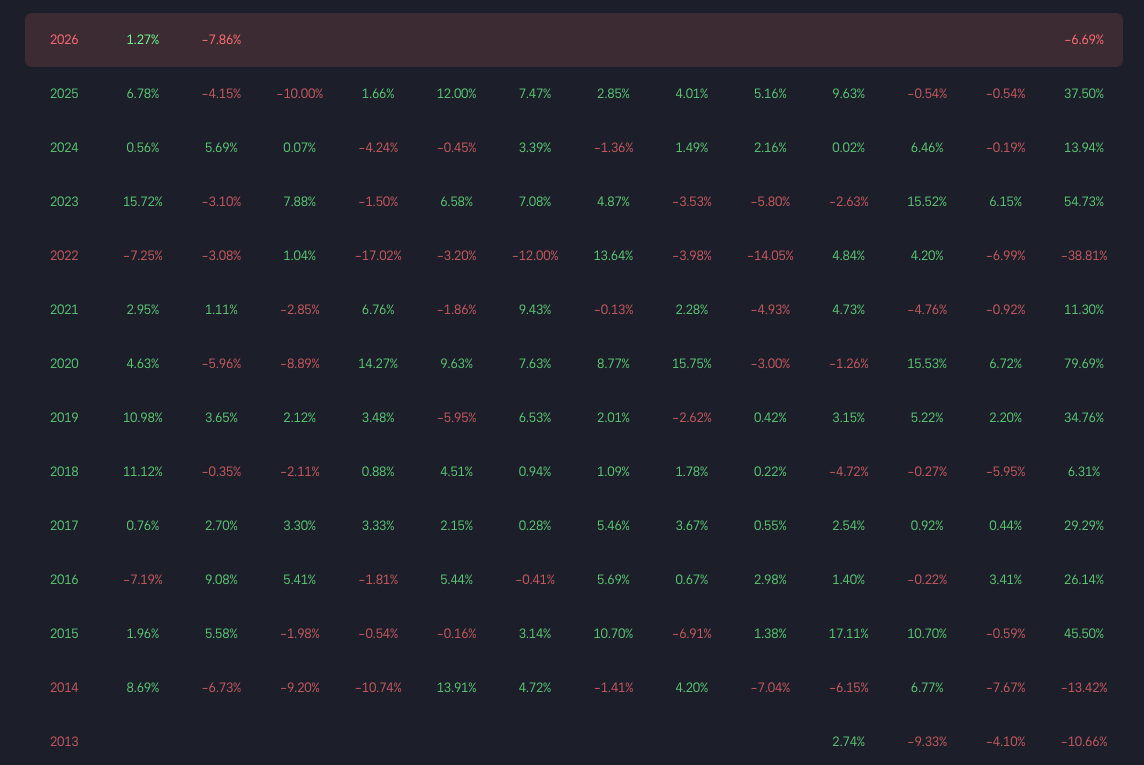
Task: Select the 13.91% cell in 2014 row
Action: click(x=456, y=688)
